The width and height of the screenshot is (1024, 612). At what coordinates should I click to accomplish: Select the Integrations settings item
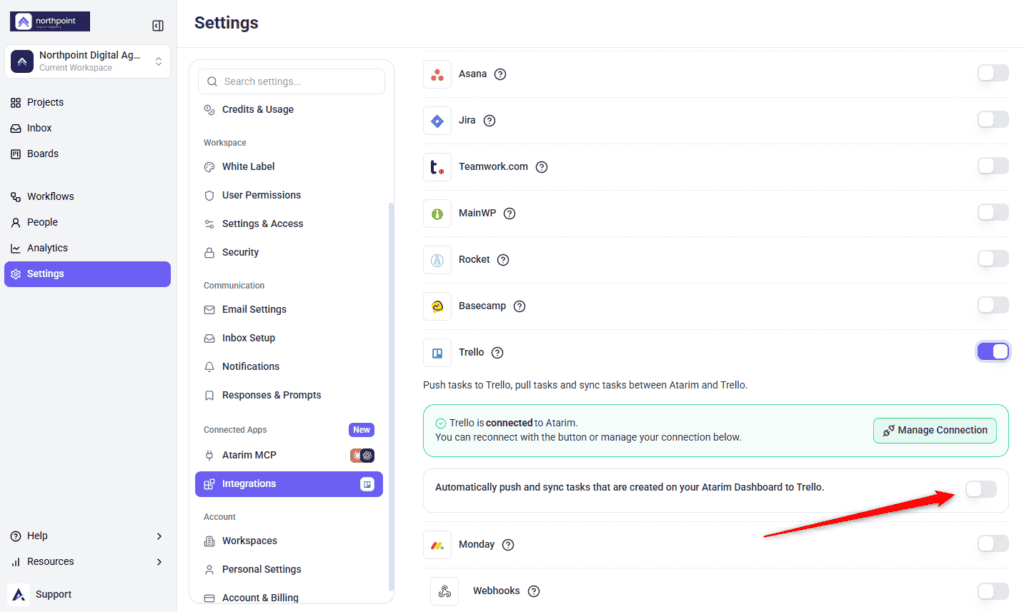click(x=289, y=484)
